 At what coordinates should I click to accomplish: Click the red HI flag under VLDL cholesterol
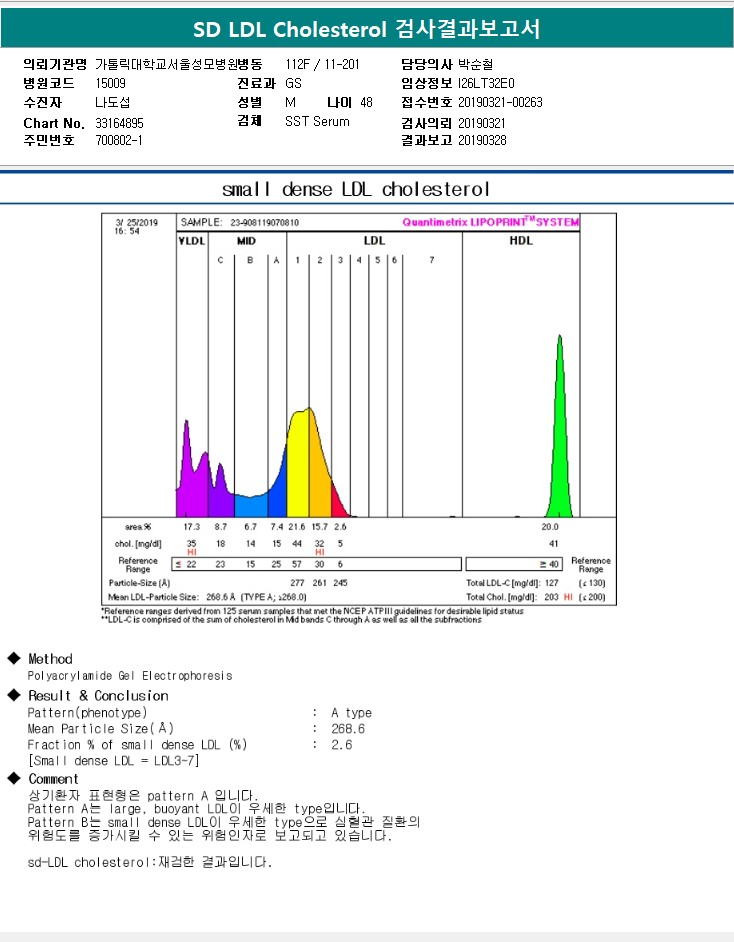click(x=192, y=552)
